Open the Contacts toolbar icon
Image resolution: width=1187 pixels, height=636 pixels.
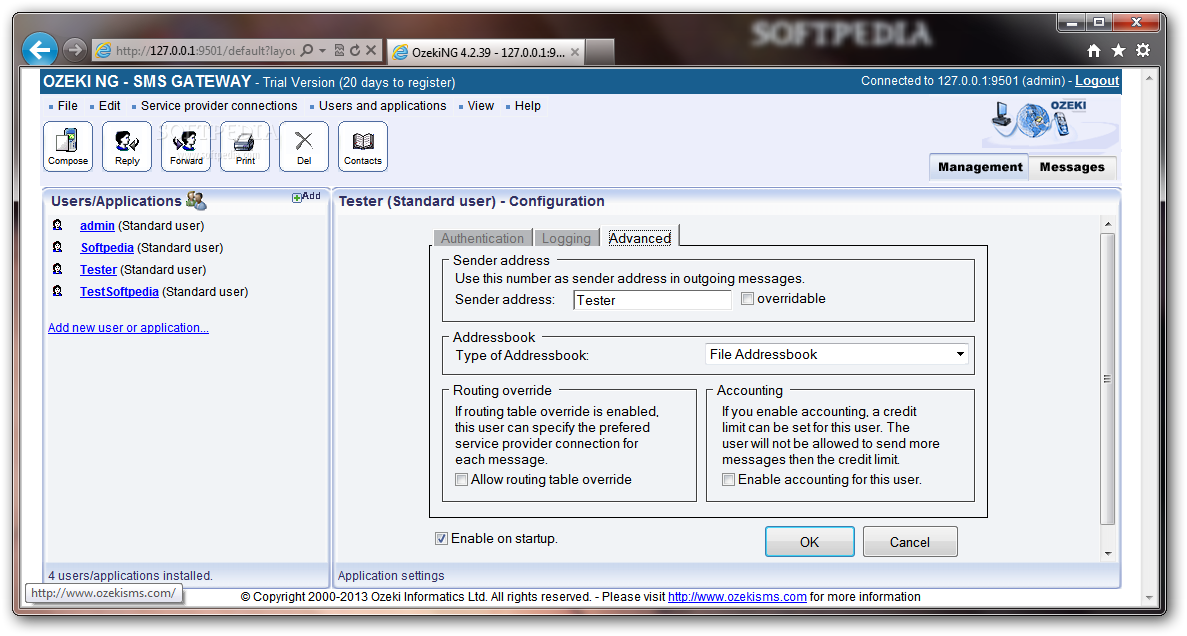coord(363,146)
